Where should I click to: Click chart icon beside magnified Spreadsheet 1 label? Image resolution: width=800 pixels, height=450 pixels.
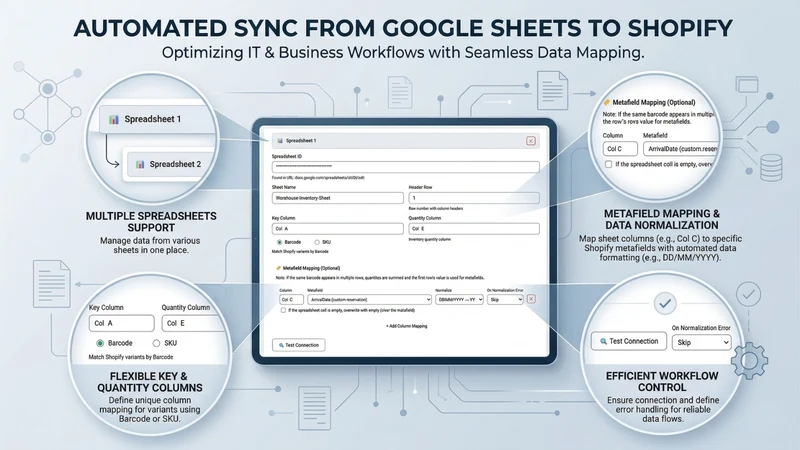(114, 119)
